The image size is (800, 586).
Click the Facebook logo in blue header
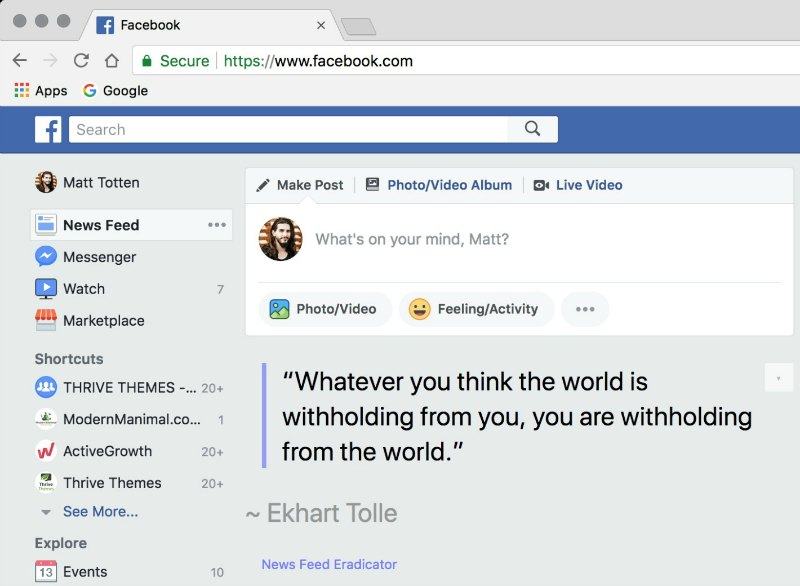pos(48,130)
